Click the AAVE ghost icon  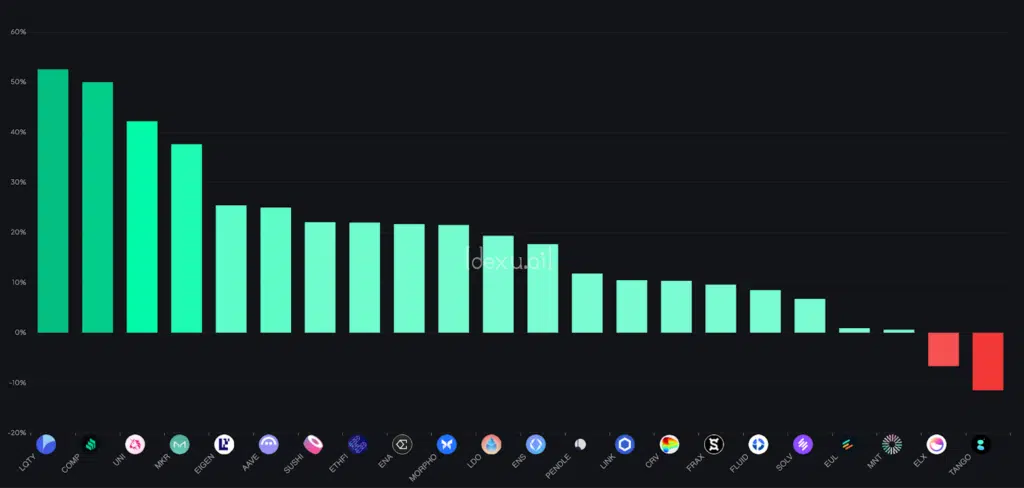point(269,444)
